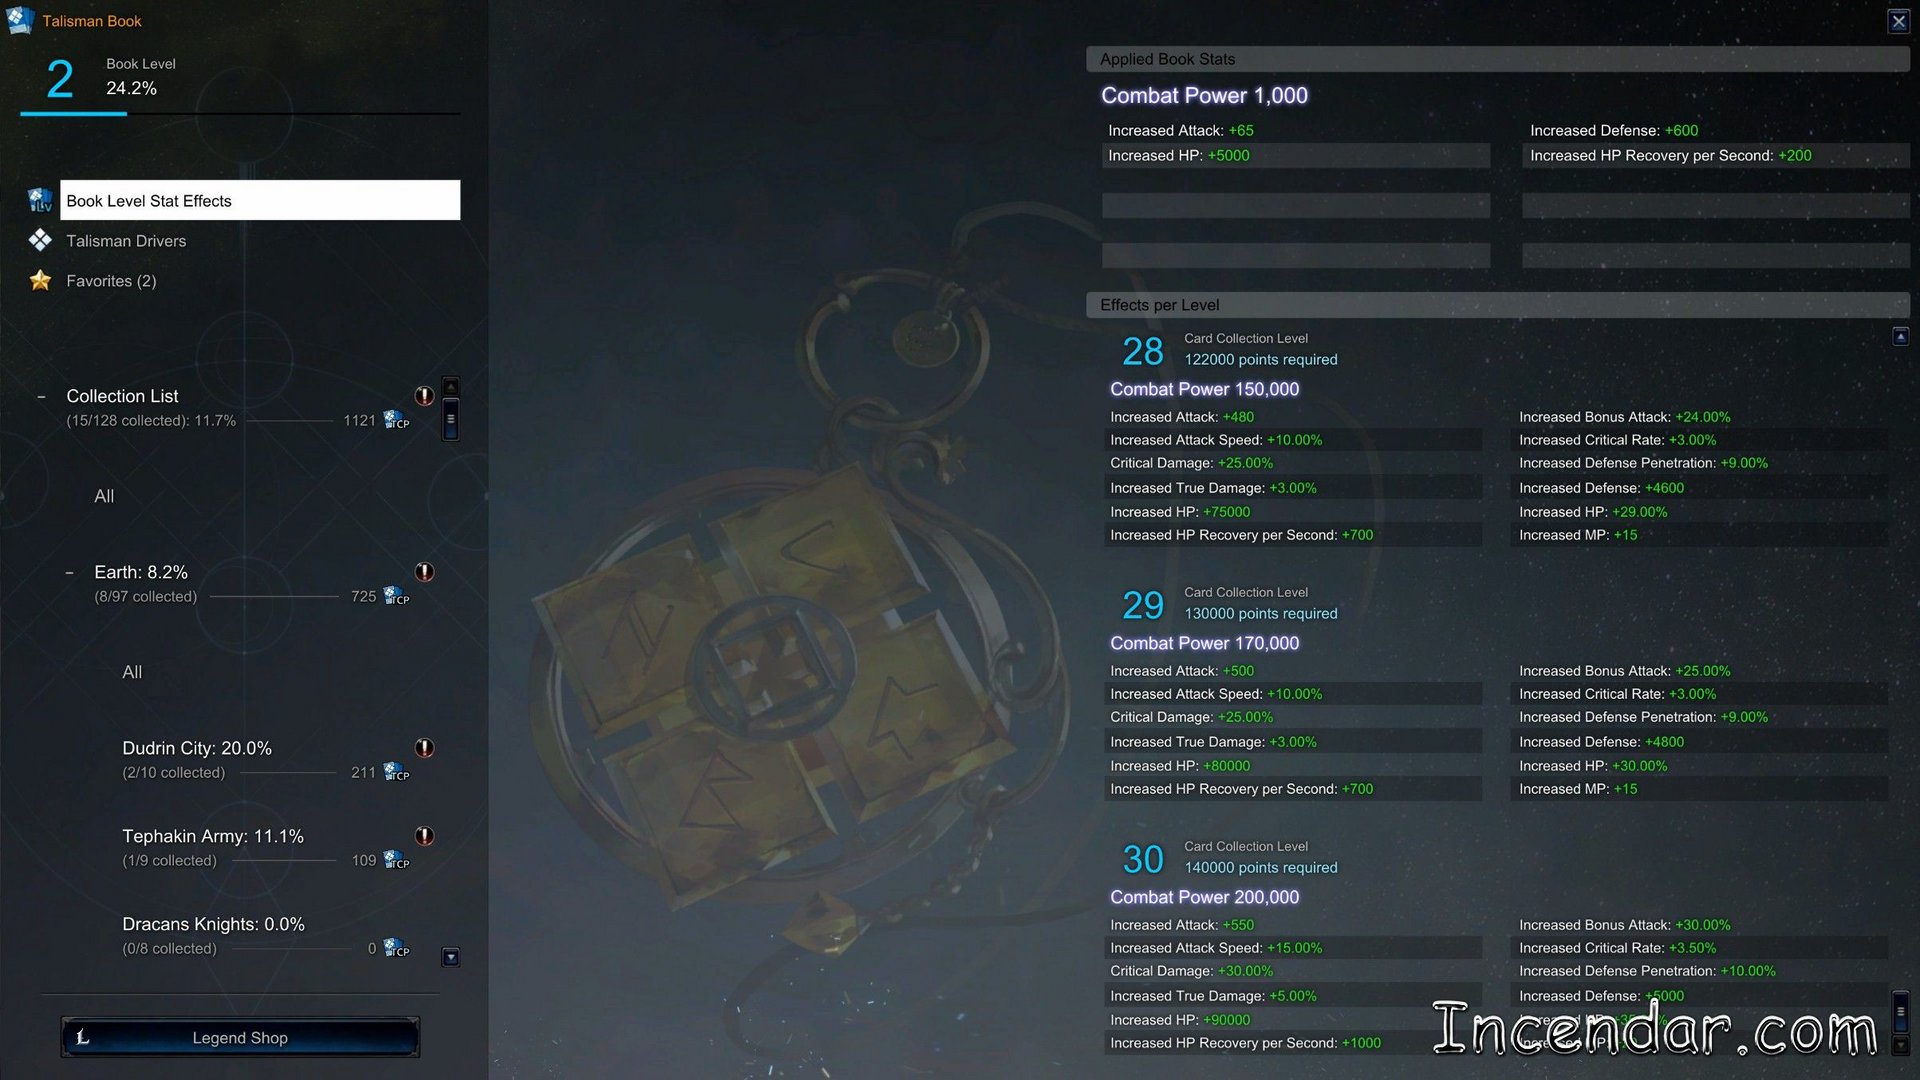Open the Legend Shop button
The width and height of the screenshot is (1920, 1080).
(240, 1037)
